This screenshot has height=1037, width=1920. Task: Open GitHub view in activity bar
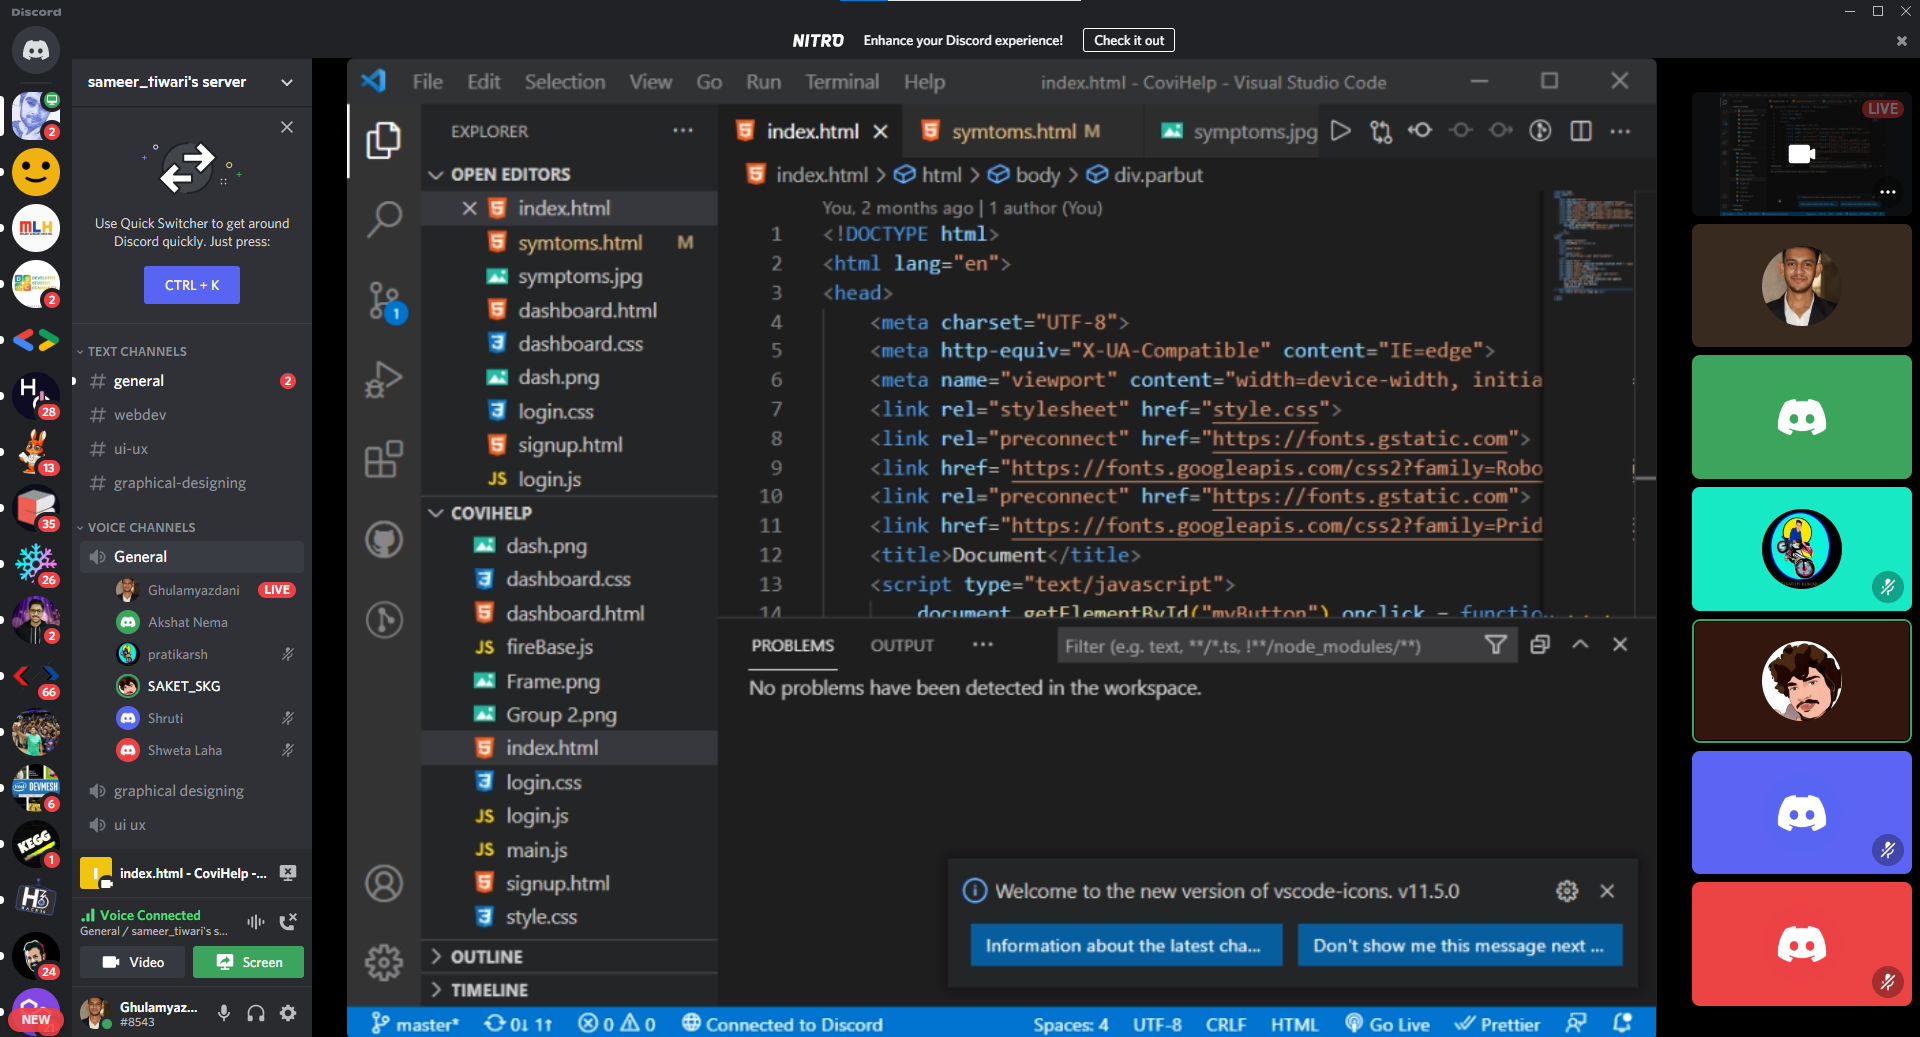tap(383, 540)
